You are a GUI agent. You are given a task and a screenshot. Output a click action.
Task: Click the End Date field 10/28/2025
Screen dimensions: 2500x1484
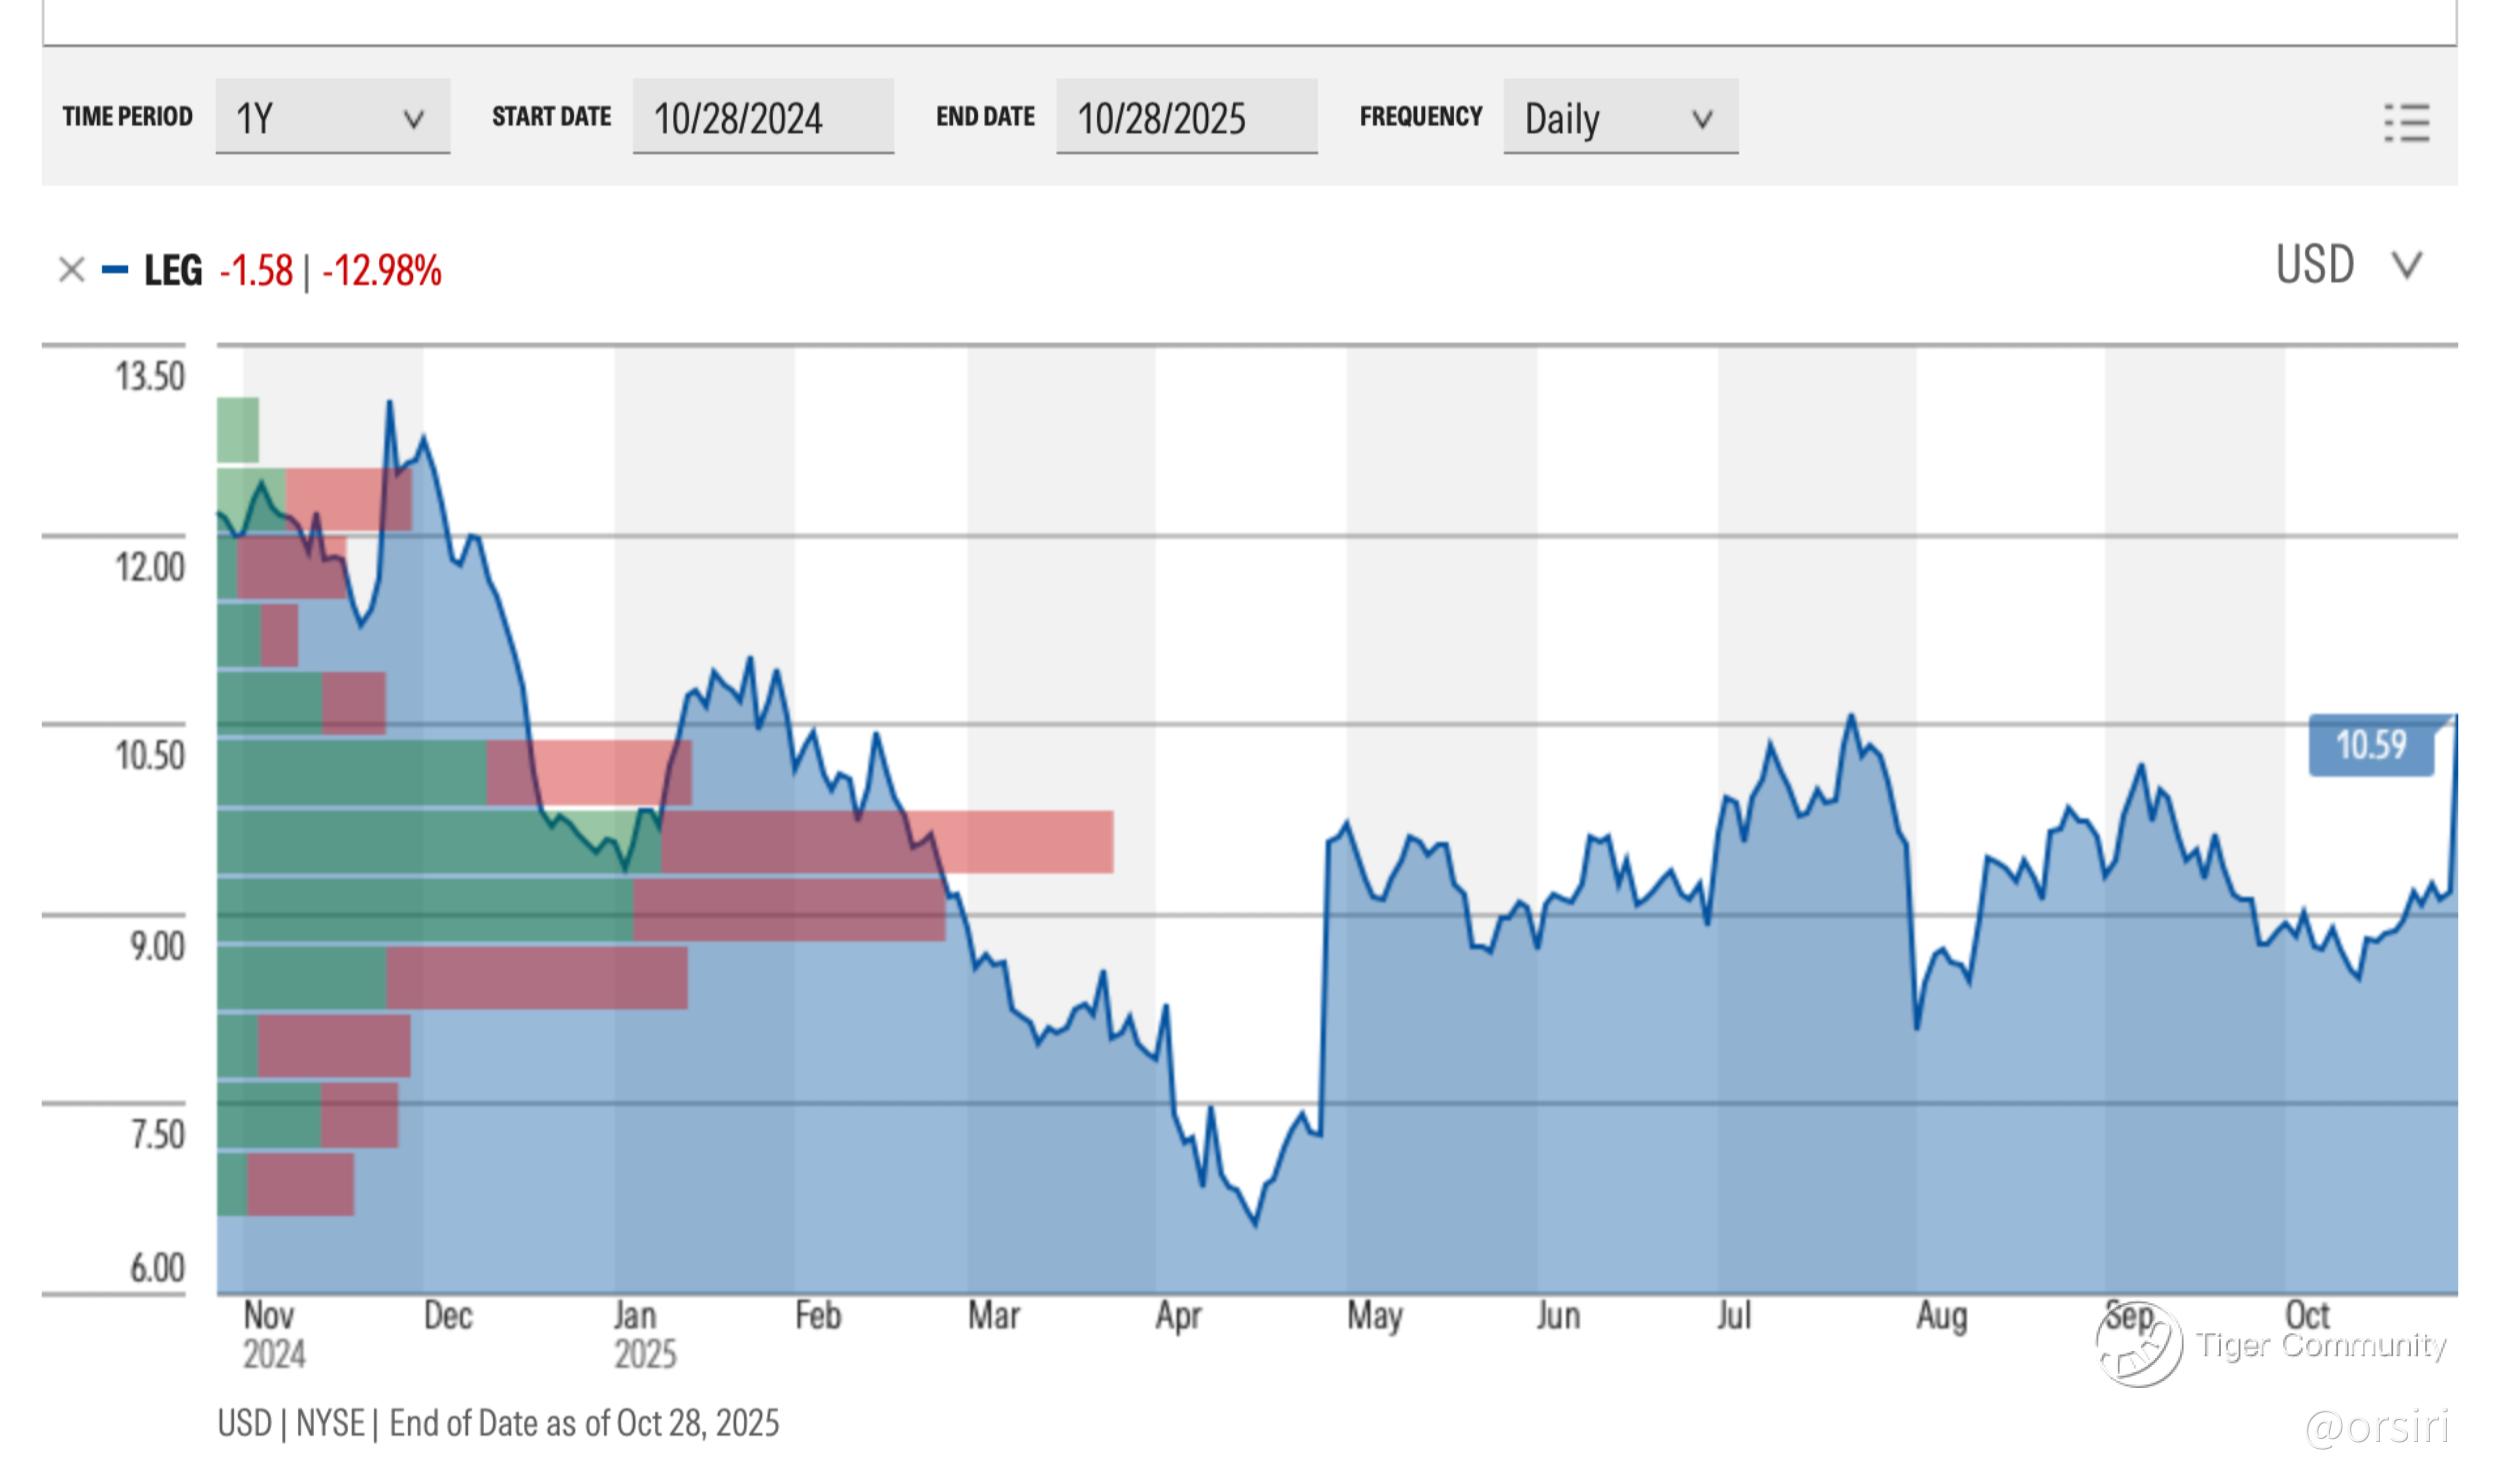pos(1185,118)
